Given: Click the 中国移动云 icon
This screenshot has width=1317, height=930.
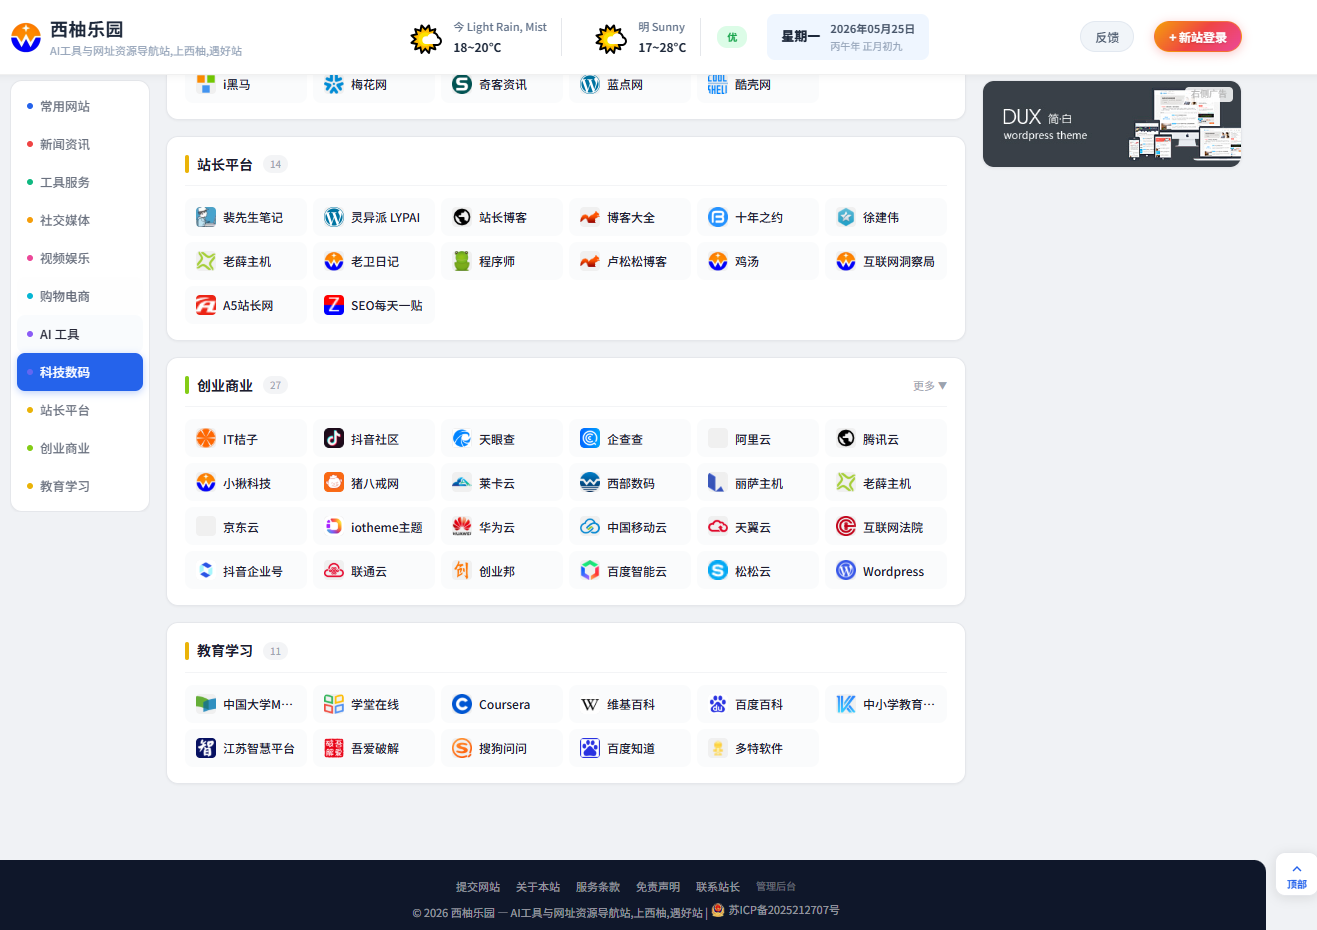Looking at the screenshot, I should tap(590, 526).
